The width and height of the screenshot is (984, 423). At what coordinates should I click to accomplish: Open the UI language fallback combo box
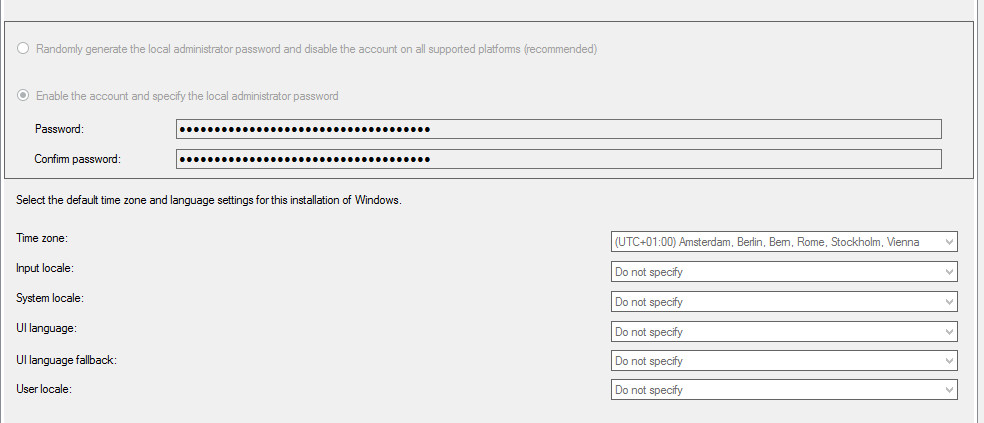pyautogui.click(x=784, y=360)
